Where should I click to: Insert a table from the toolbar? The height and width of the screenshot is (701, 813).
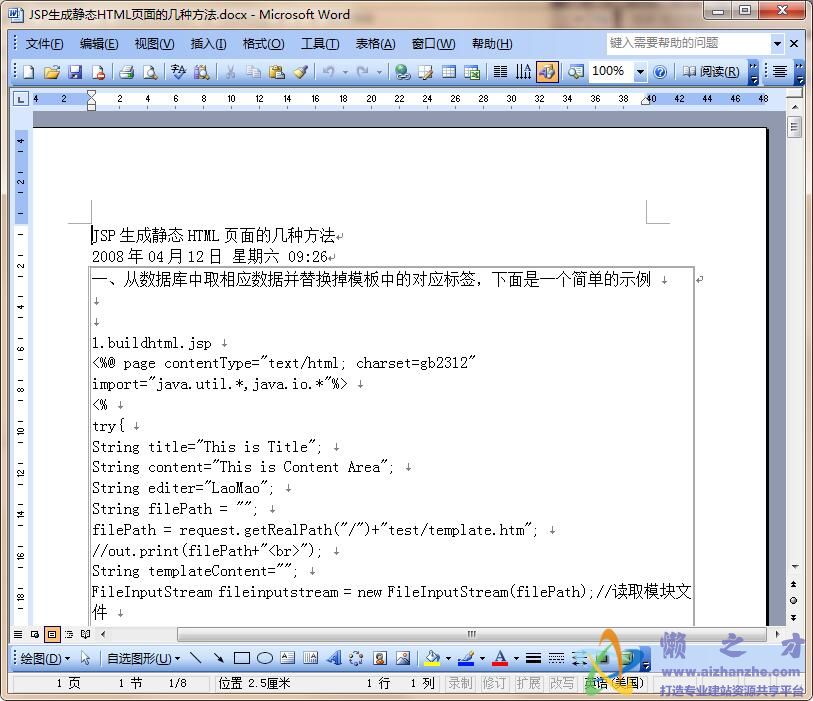(x=448, y=72)
